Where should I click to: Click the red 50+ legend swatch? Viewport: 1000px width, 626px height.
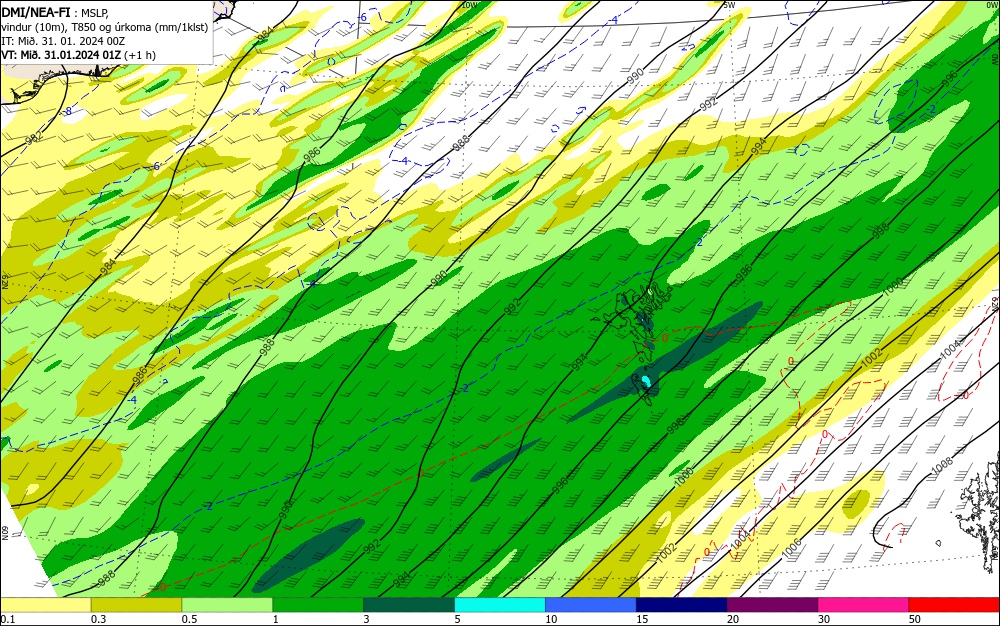click(x=953, y=604)
